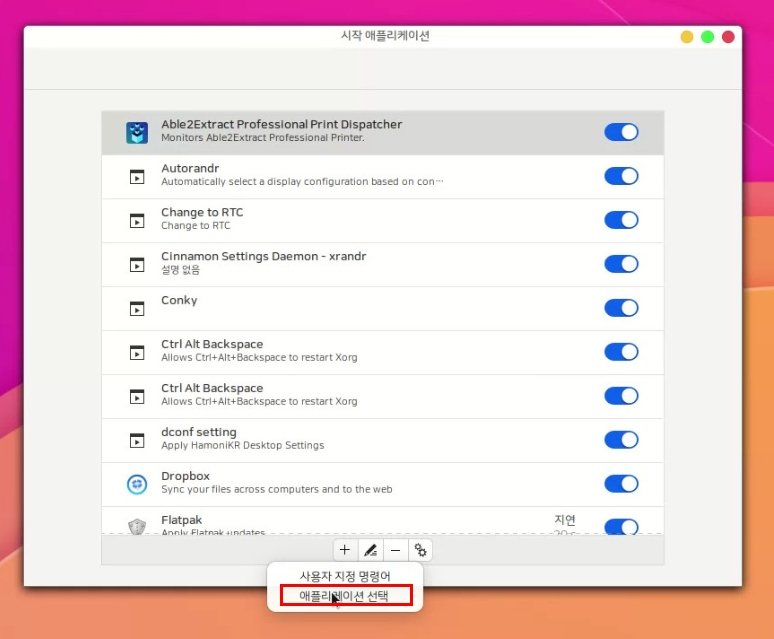
Task: Click the pencil edit icon in the bottom toolbar
Action: pyautogui.click(x=370, y=550)
